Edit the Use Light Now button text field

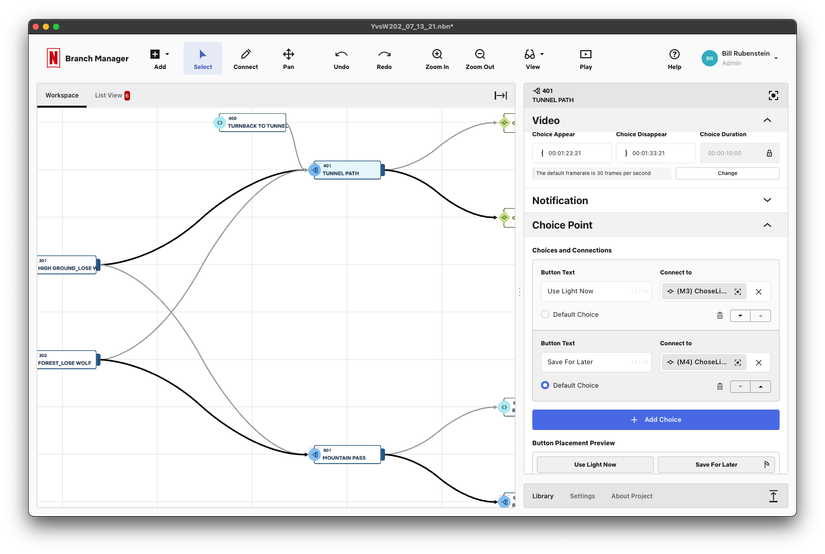point(596,291)
